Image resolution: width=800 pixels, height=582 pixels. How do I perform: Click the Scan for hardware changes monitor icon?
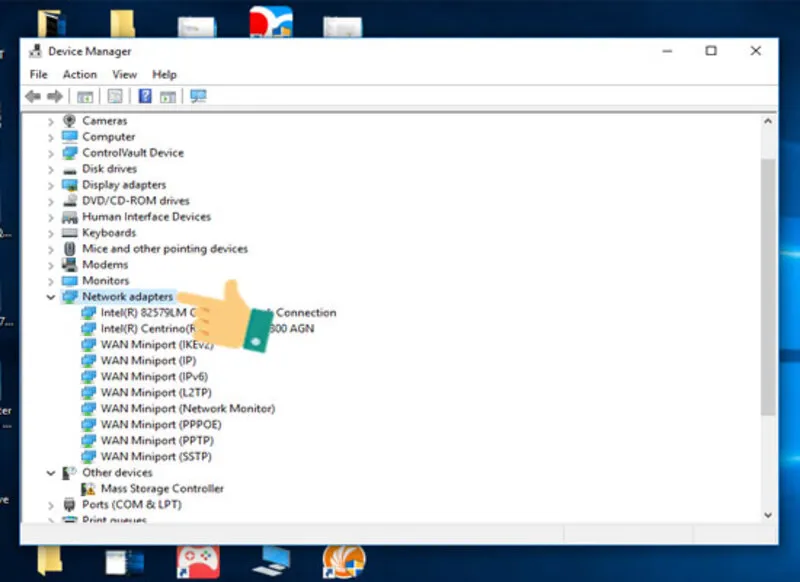(198, 96)
